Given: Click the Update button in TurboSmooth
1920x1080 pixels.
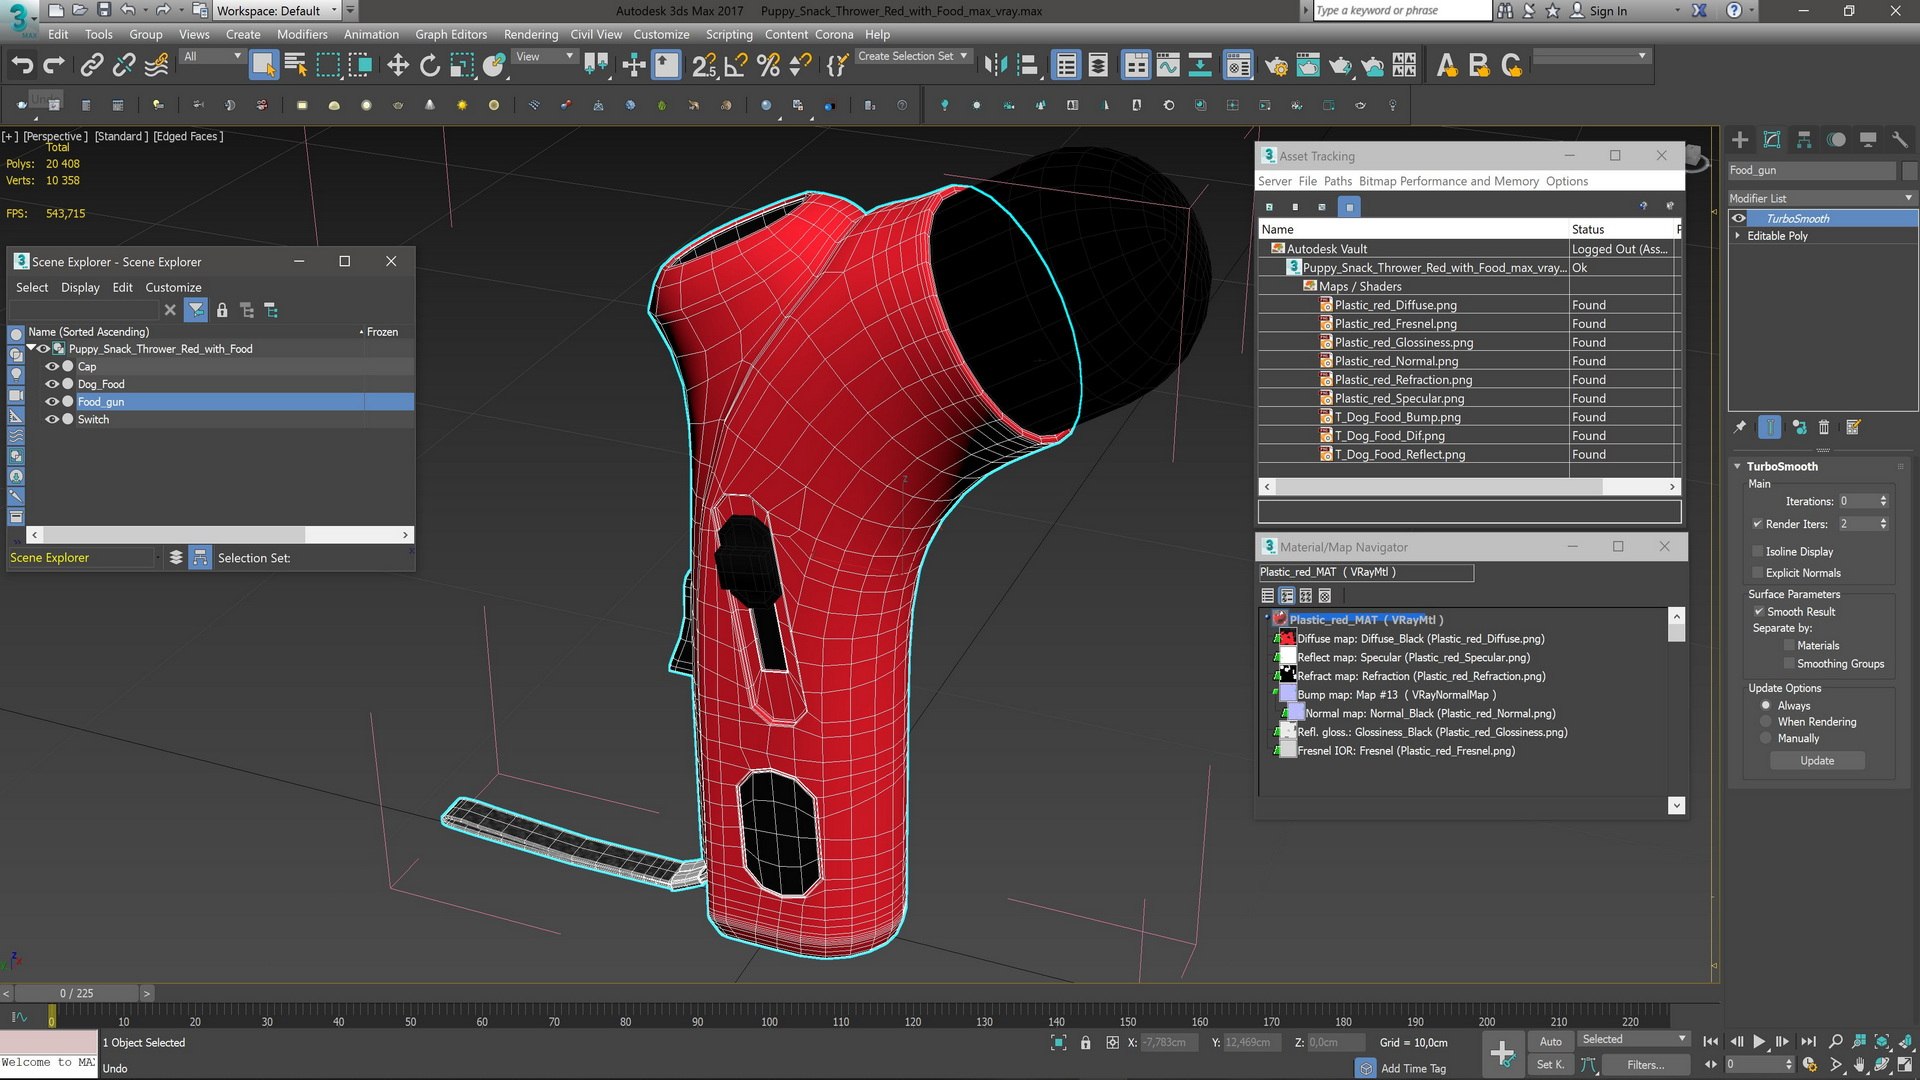Looking at the screenshot, I should click(x=1816, y=761).
